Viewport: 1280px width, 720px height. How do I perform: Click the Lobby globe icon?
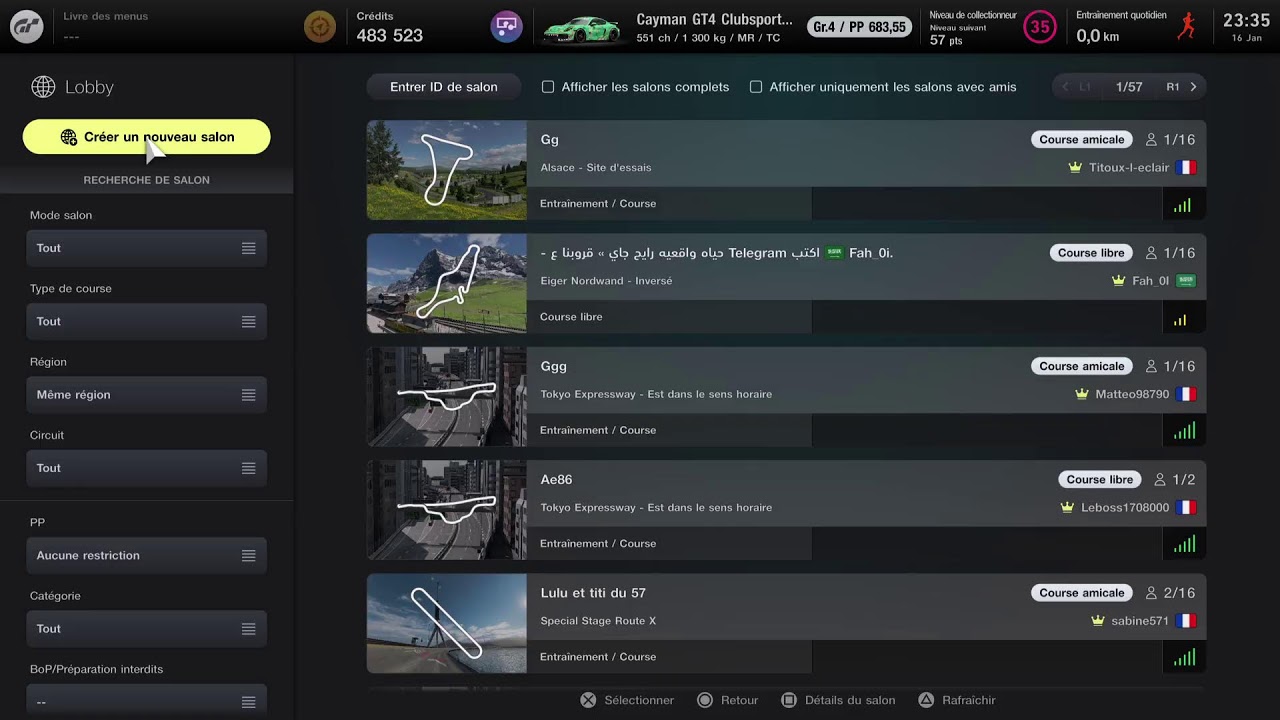pyautogui.click(x=43, y=87)
